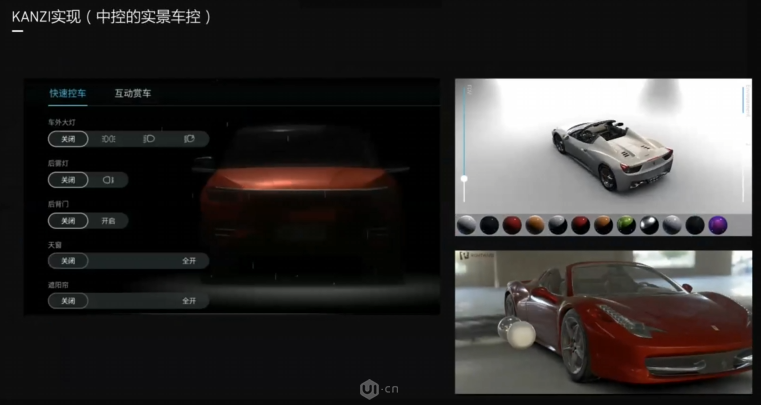Click the FOV slider handle in the car viewer
761x405 pixels.
pos(464,179)
